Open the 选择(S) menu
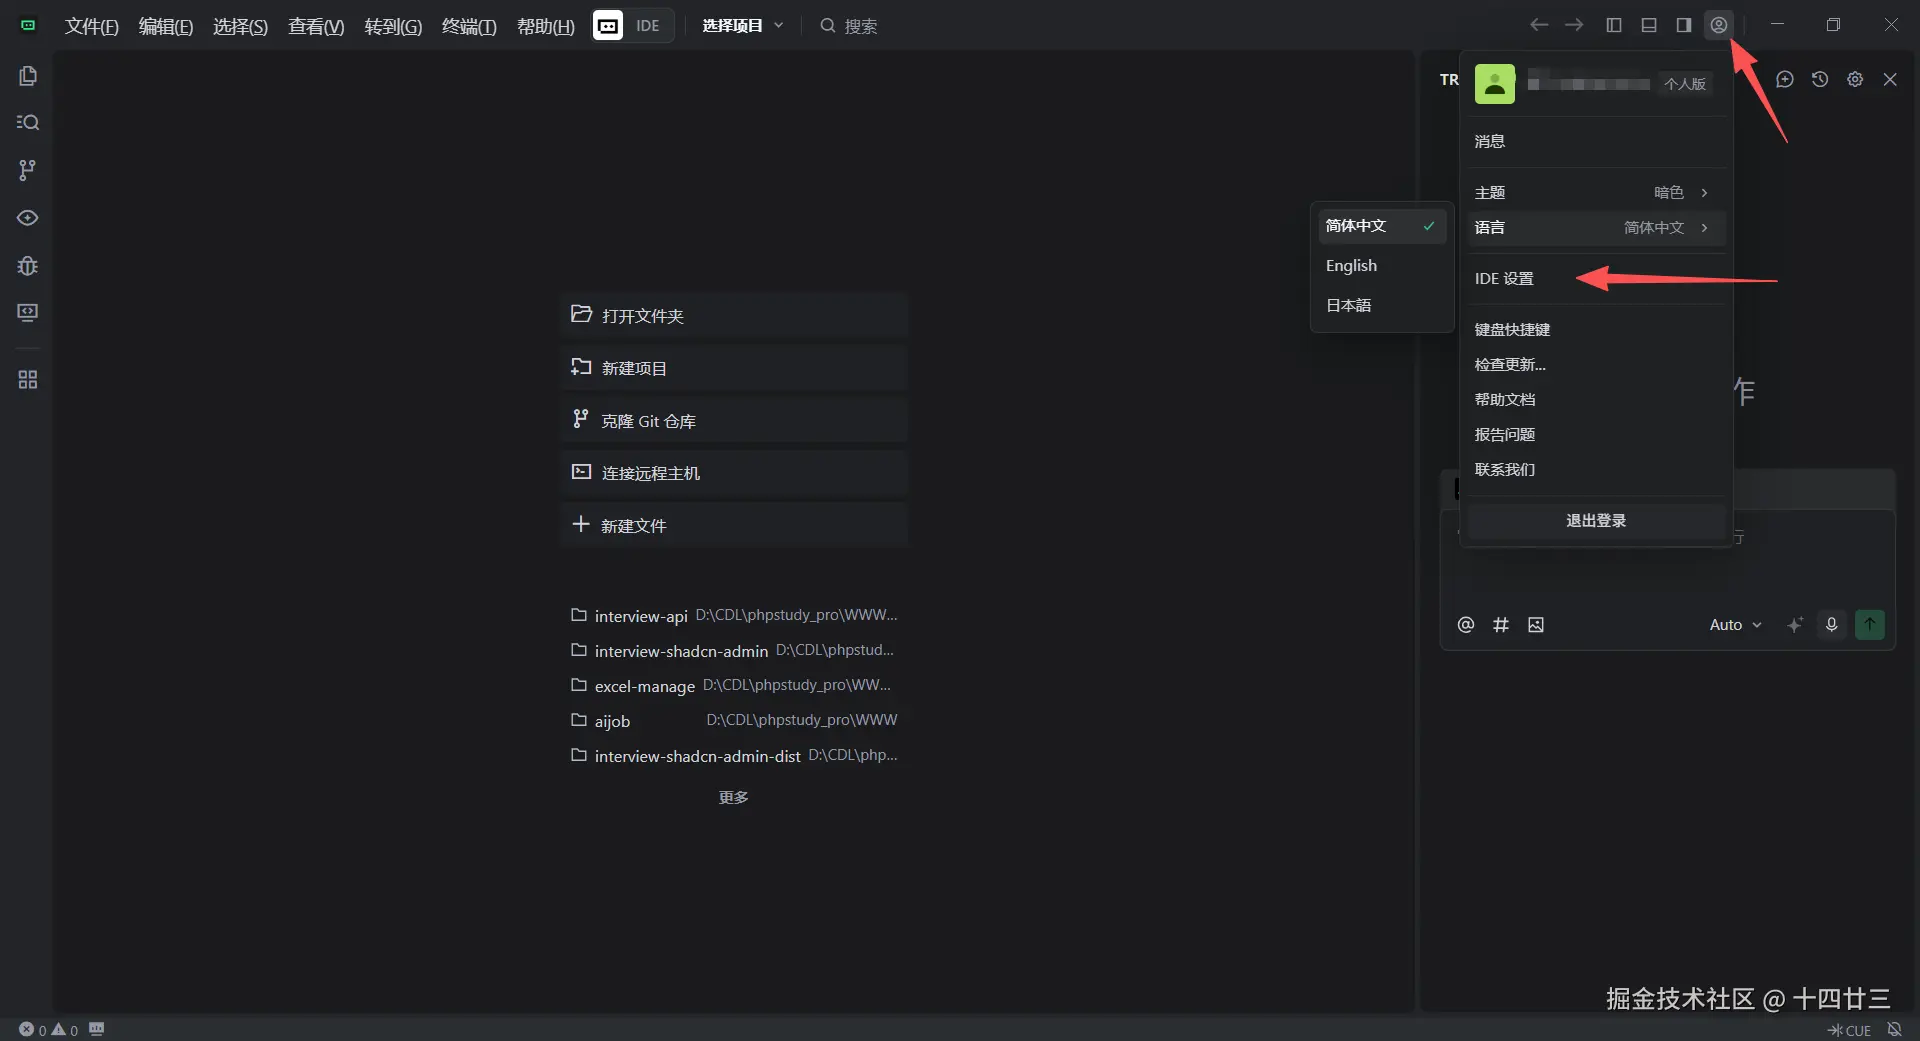 pos(240,26)
